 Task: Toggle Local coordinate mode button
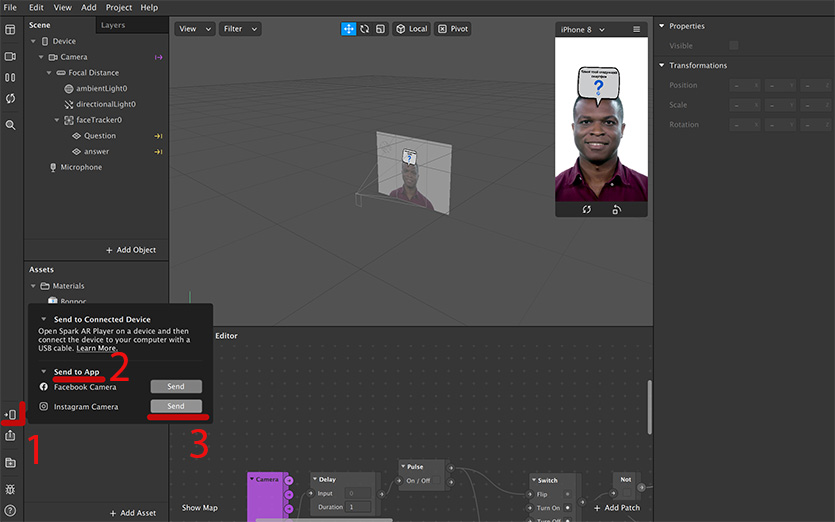point(411,29)
